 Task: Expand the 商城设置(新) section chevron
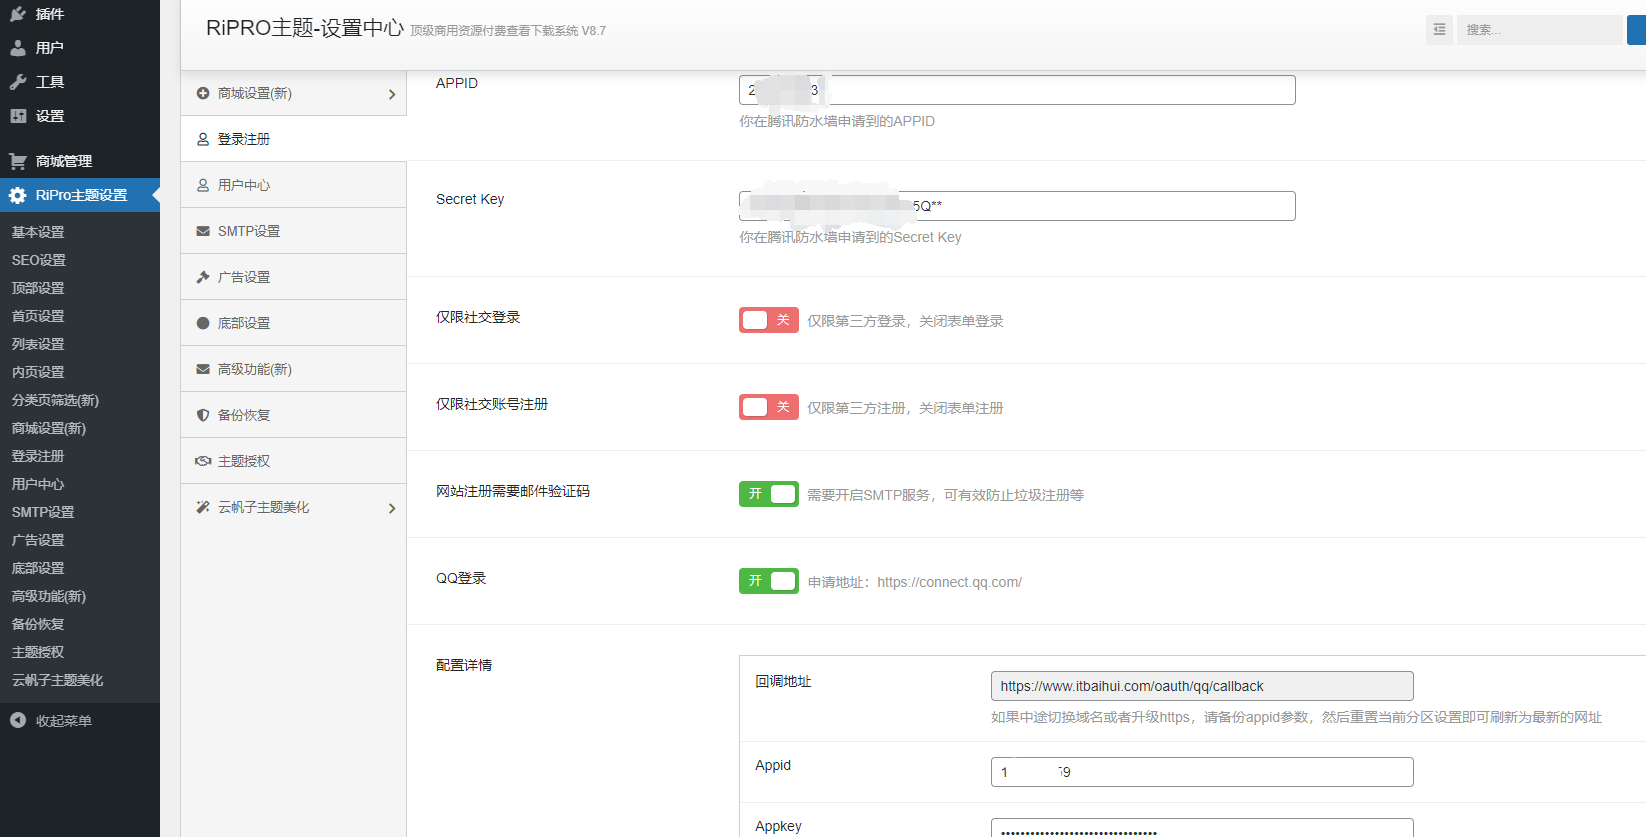click(391, 94)
